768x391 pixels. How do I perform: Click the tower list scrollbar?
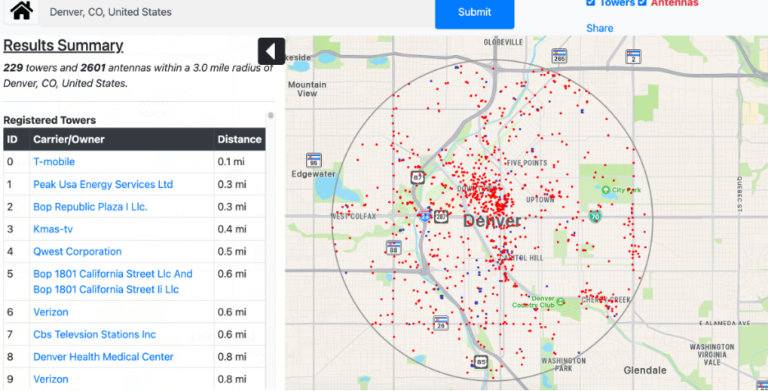[x=270, y=116]
